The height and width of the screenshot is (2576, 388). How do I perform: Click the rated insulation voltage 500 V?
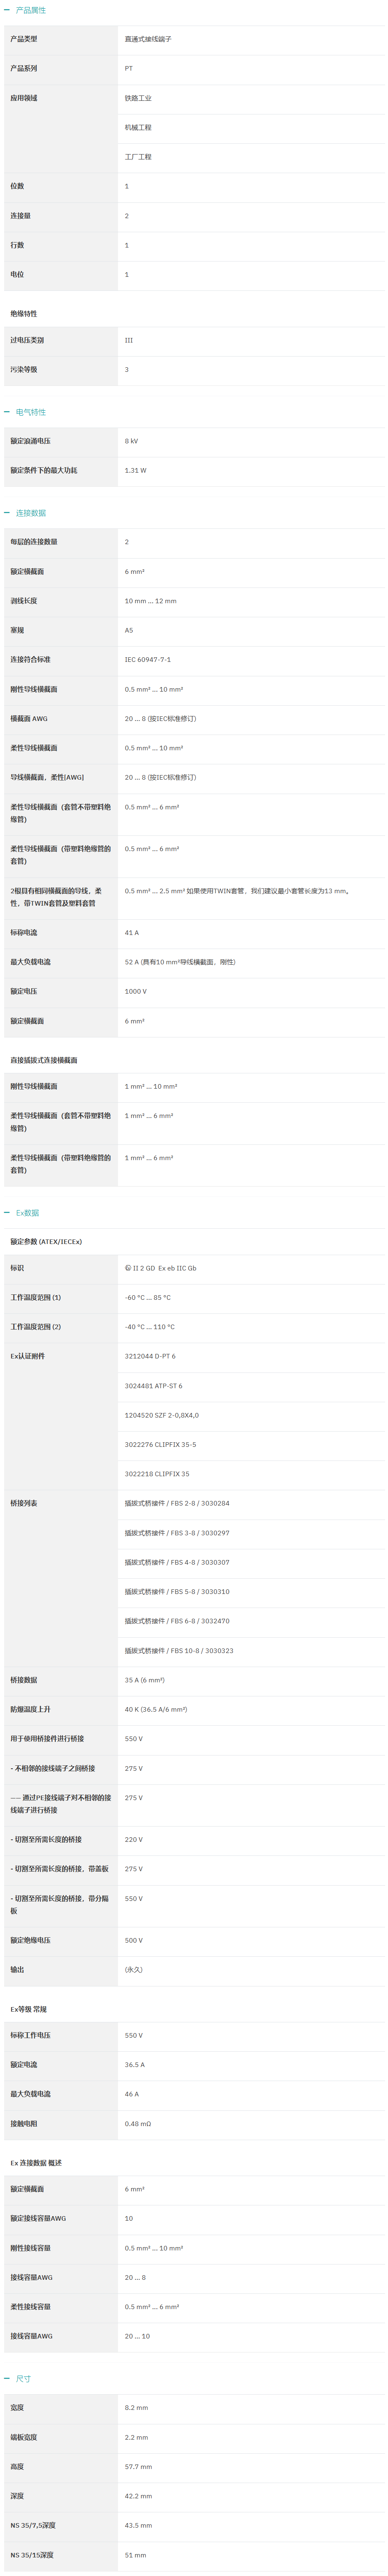coord(134,1940)
